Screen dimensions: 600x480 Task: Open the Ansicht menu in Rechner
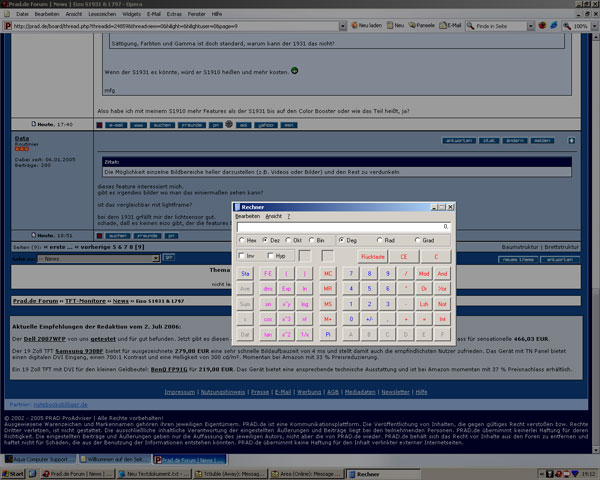(273, 216)
